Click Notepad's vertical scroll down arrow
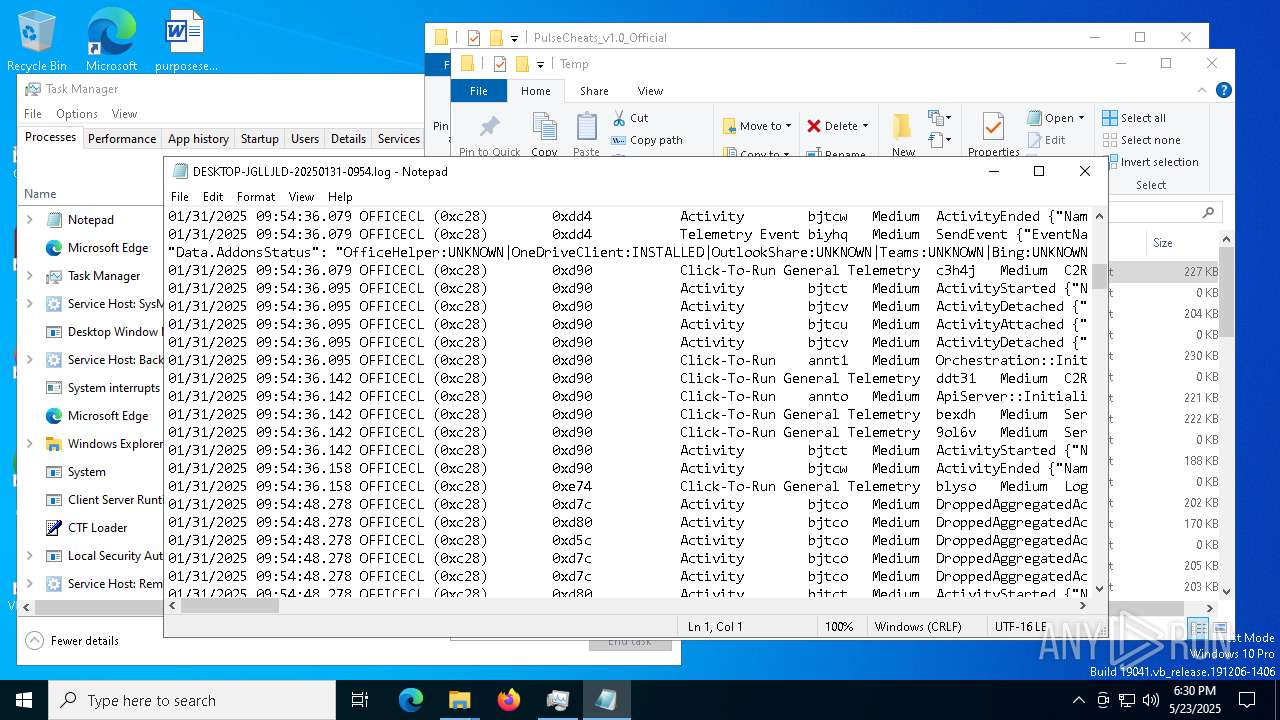 coord(1100,589)
